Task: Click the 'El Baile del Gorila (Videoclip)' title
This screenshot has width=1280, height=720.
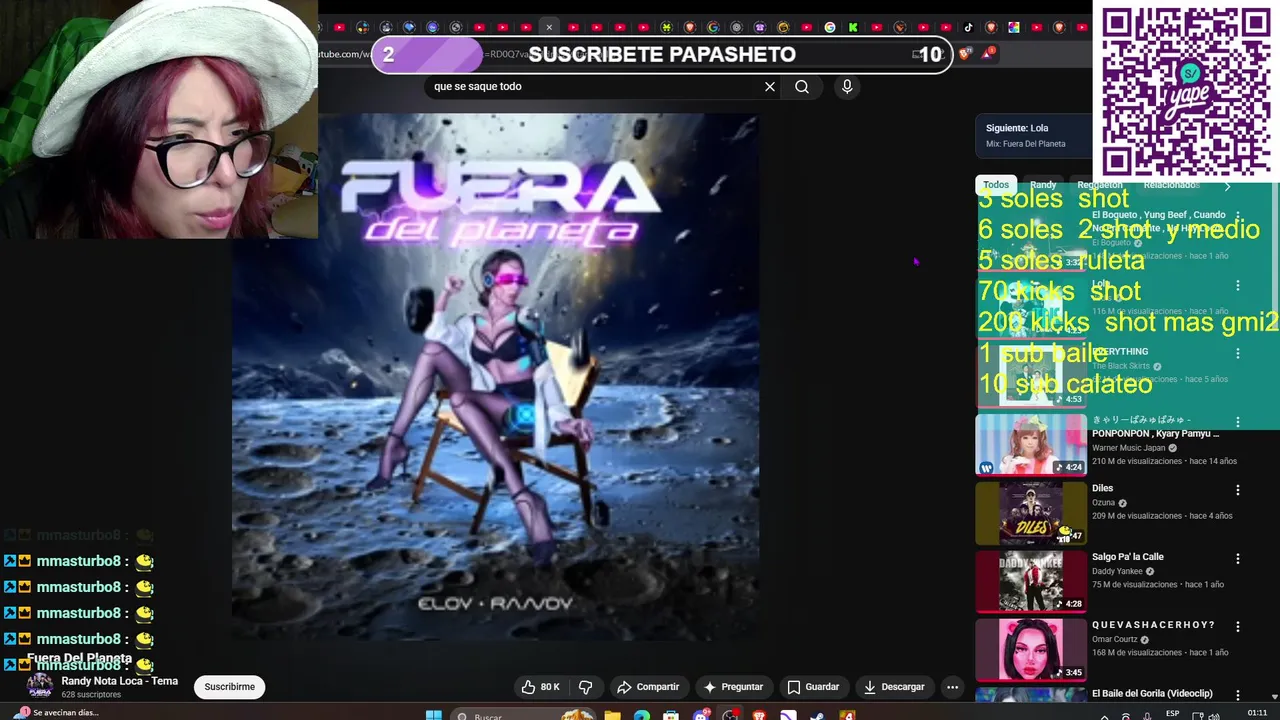Action: point(1152,694)
